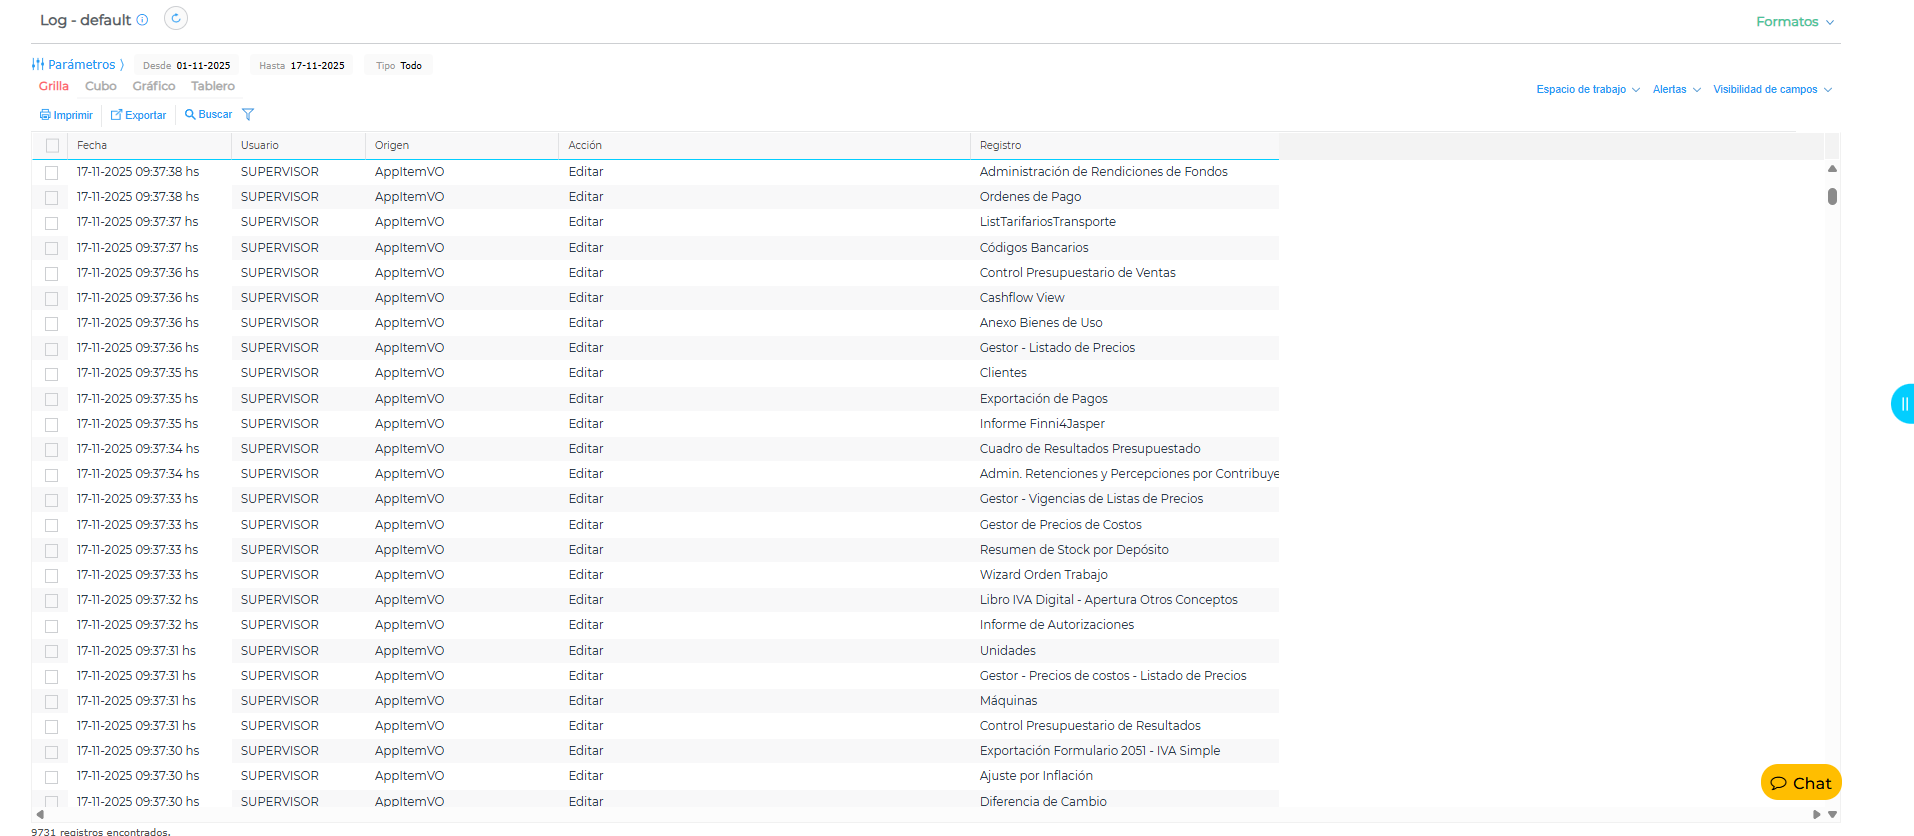Open the Parámetros sliders icon
The height and width of the screenshot is (836, 1914).
(x=38, y=65)
